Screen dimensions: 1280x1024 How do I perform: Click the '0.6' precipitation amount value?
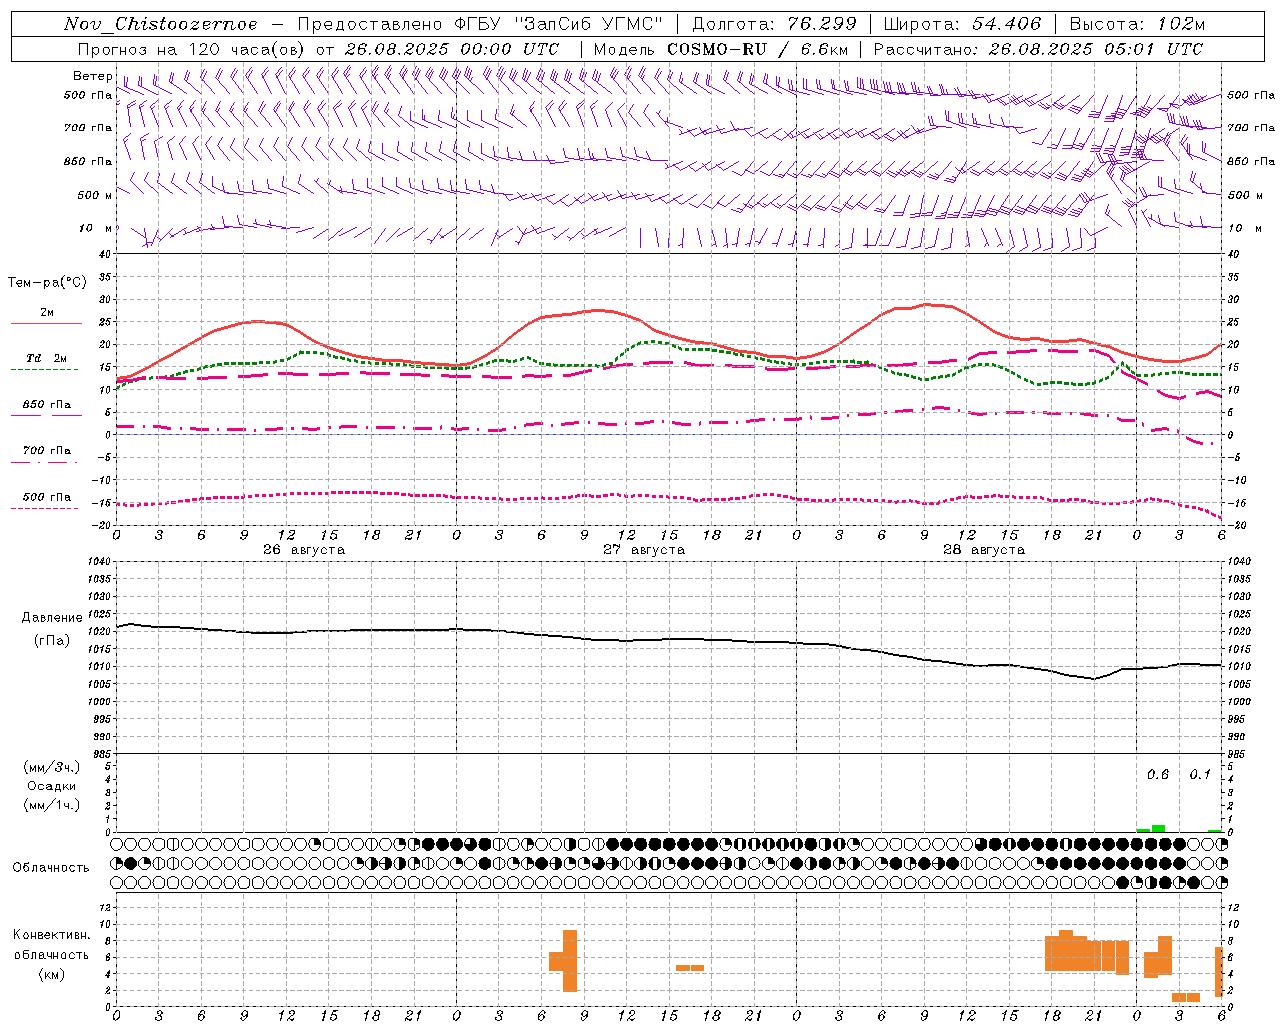pyautogui.click(x=1158, y=774)
